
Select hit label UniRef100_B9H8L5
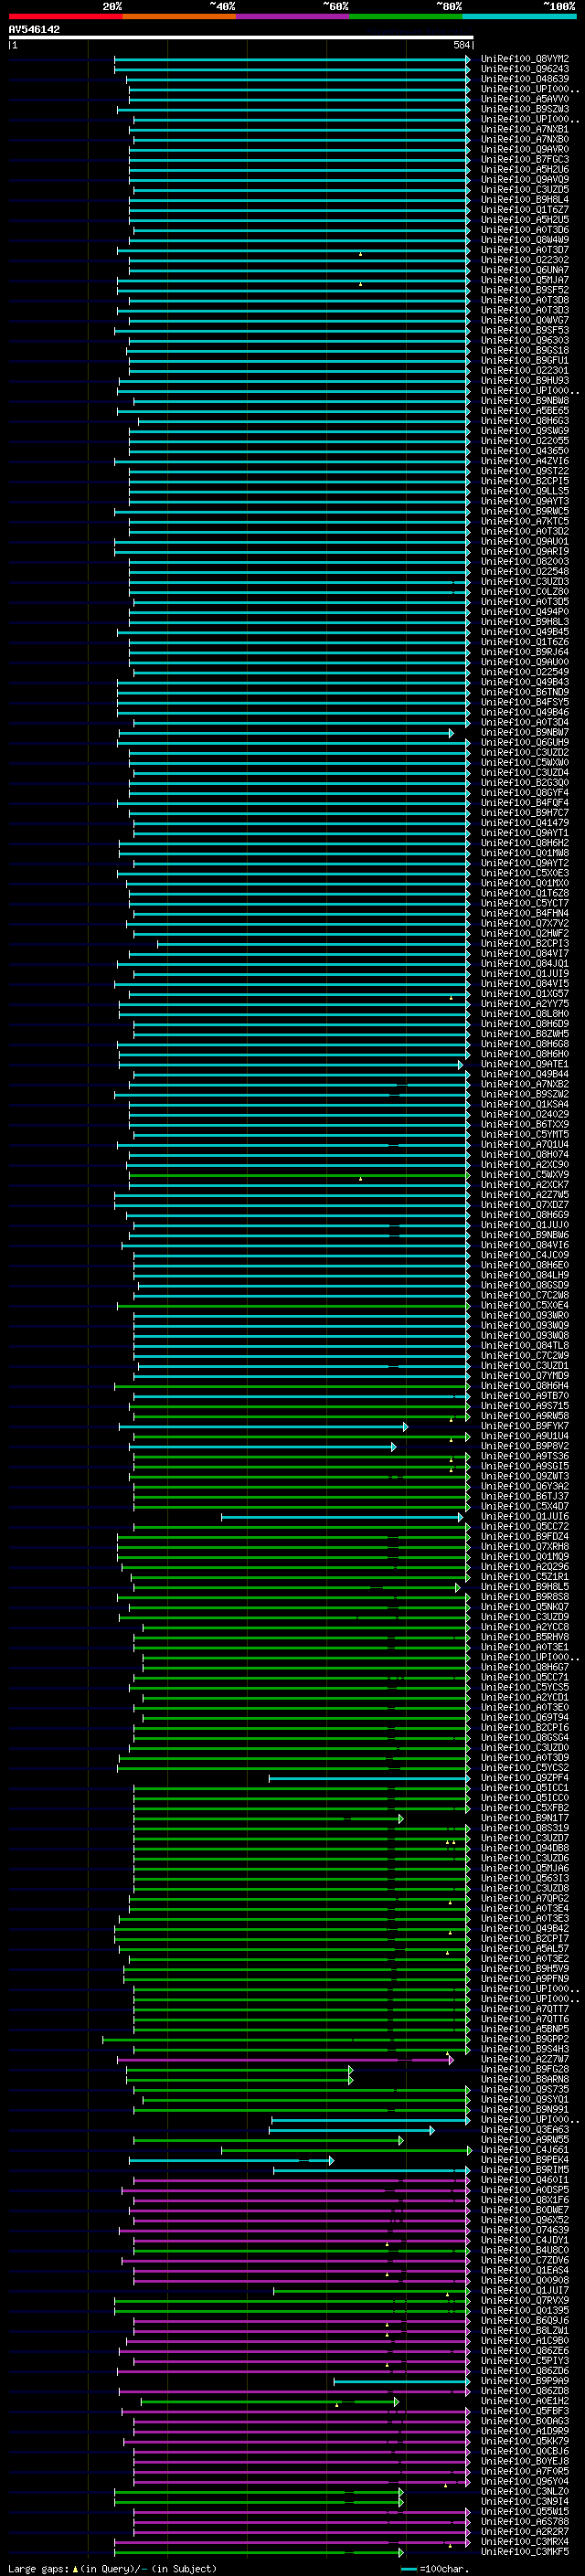tap(525, 1586)
